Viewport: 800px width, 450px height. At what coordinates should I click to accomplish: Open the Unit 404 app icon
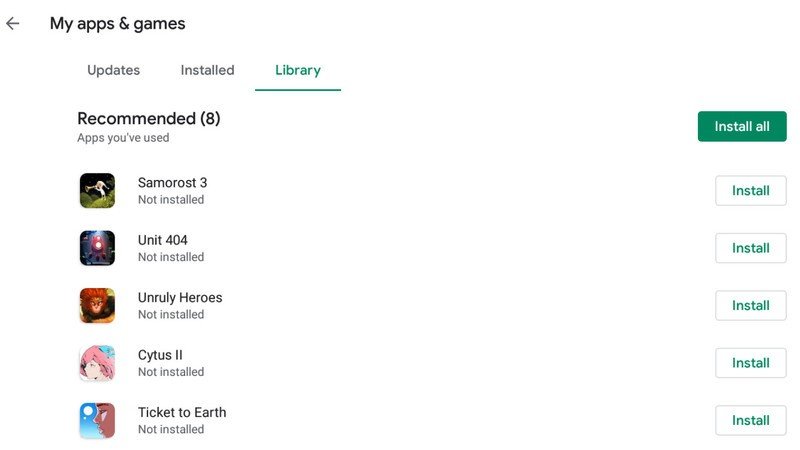pyautogui.click(x=97, y=248)
